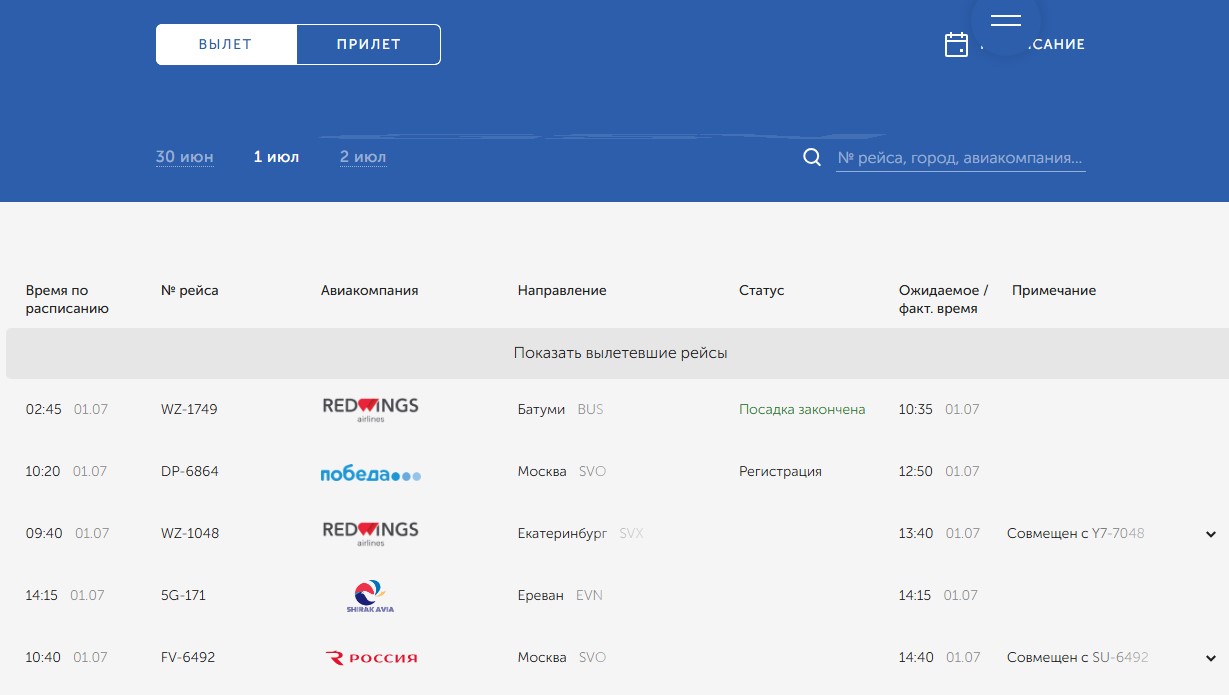
Task: Click flight number DP-6864
Action: click(x=189, y=471)
